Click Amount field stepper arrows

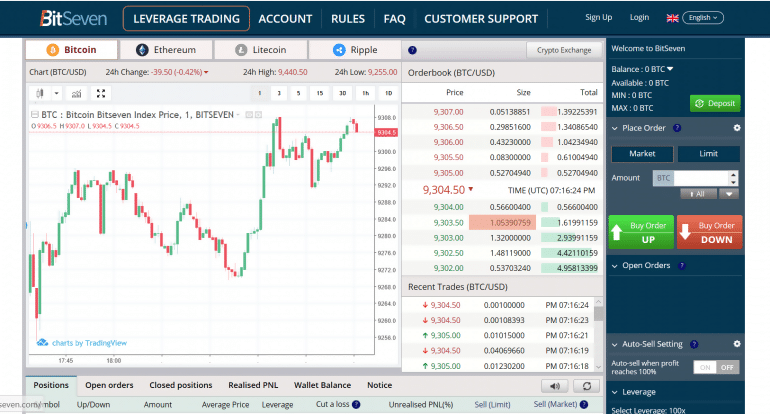click(x=733, y=178)
